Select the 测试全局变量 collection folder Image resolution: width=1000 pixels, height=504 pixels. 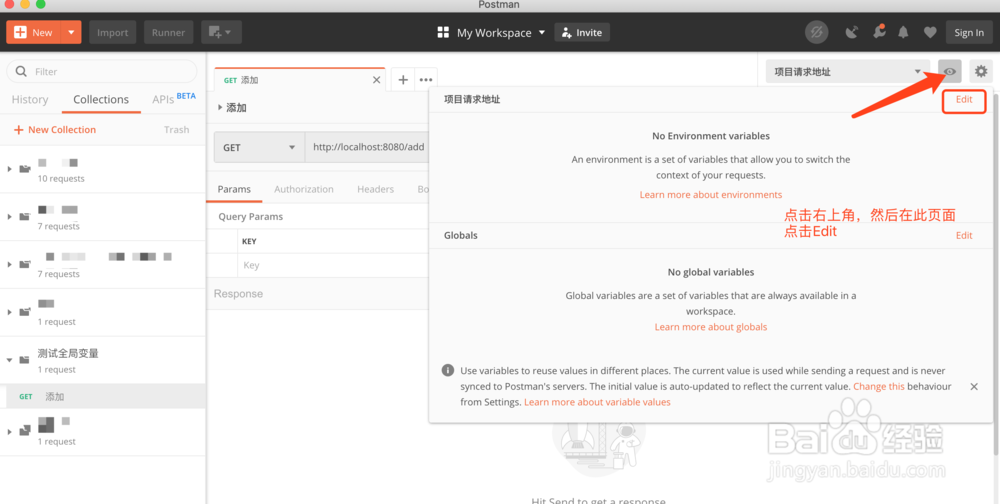coord(102,360)
